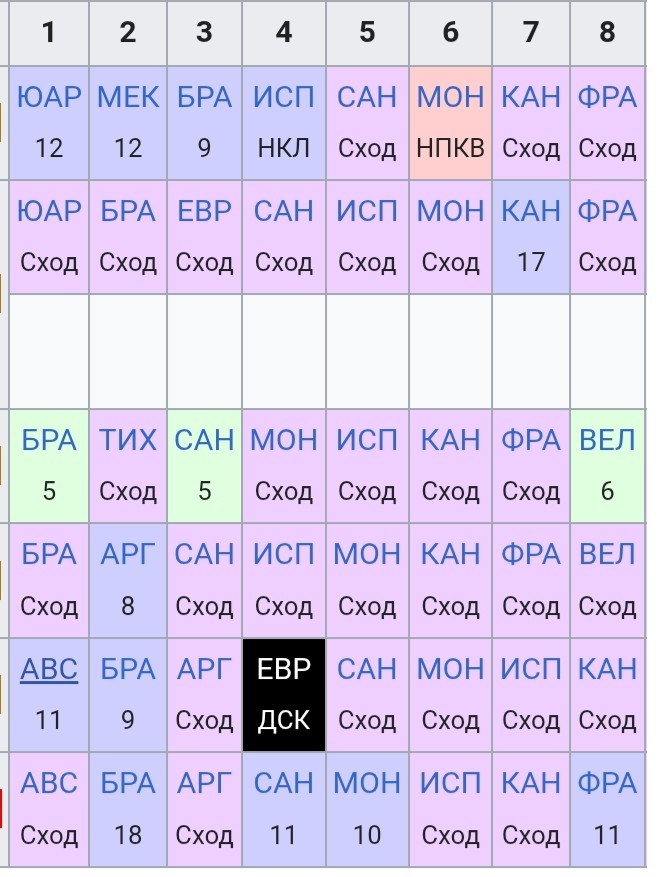This screenshot has height=877, width=669.
Task: Open the ТИХ race link
Action: [128, 440]
